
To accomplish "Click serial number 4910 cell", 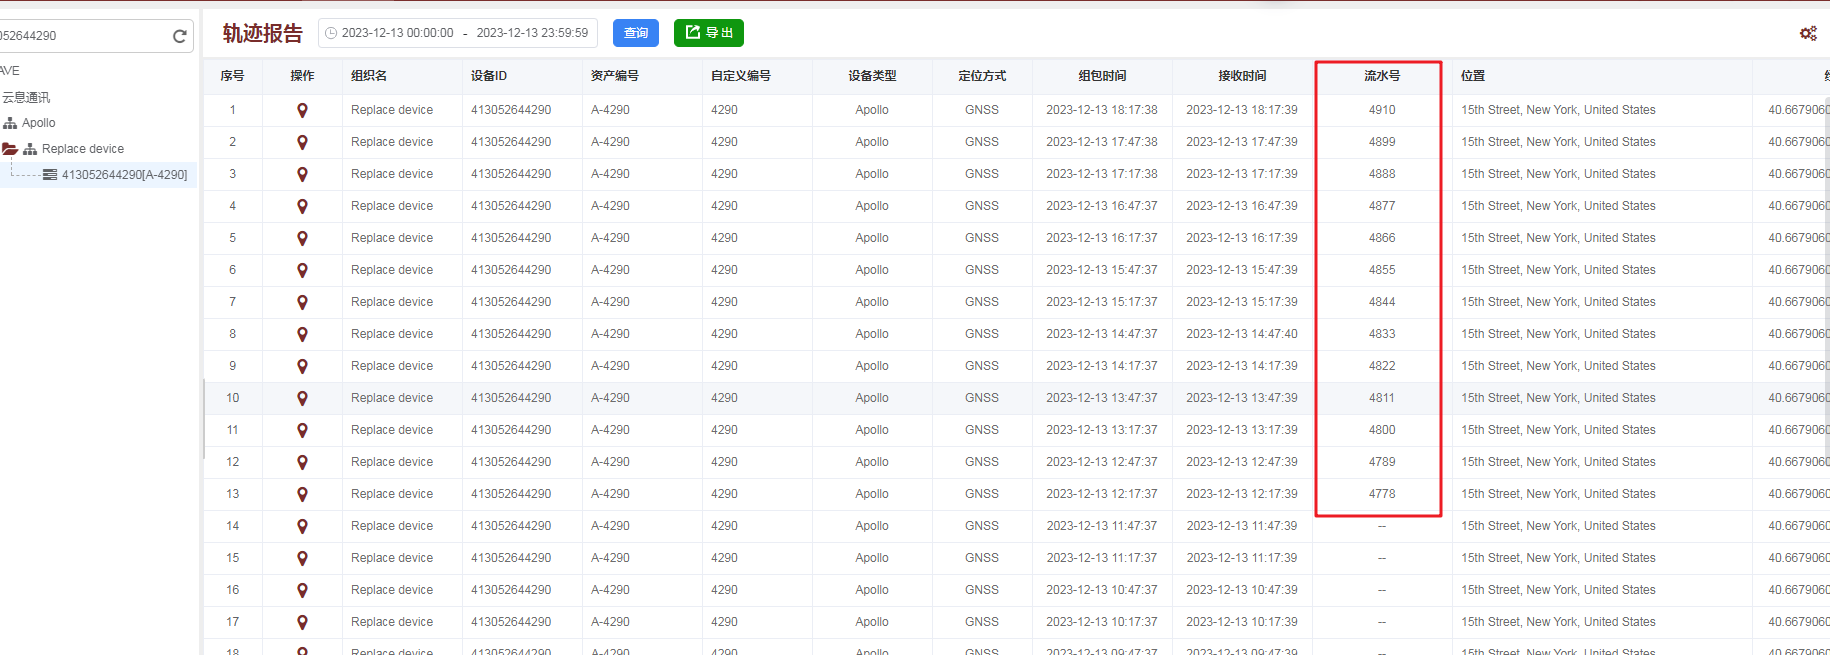I will coord(1381,110).
